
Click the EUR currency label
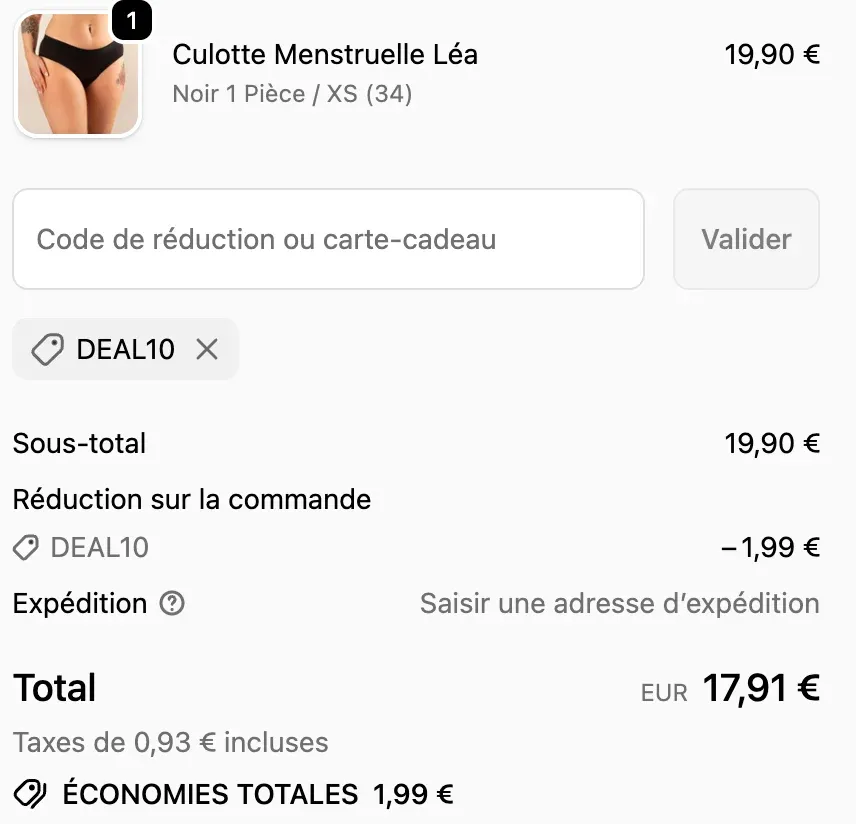pyautogui.click(x=663, y=691)
